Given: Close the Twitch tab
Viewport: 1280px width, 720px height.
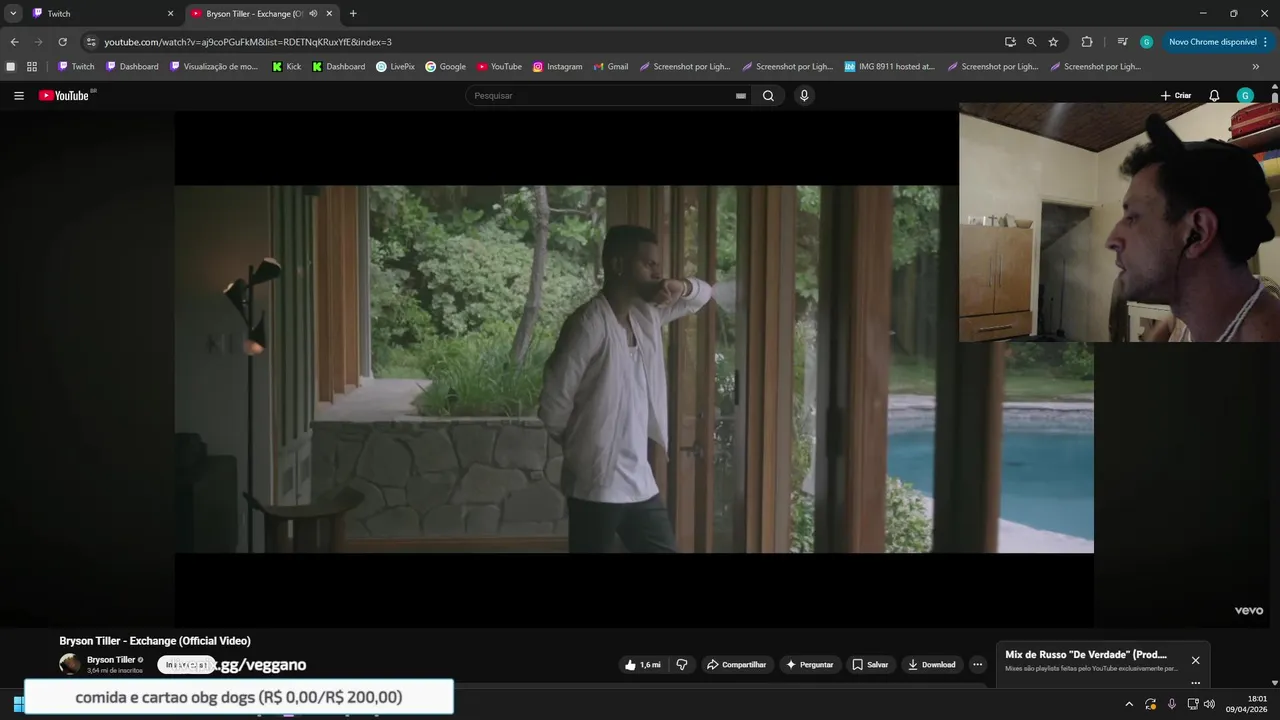Looking at the screenshot, I should point(170,14).
